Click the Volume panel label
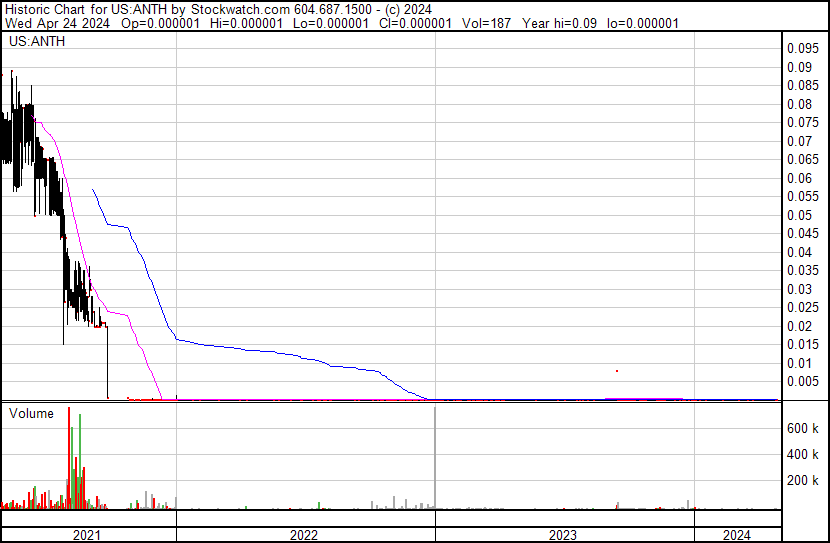830x543 pixels. click(x=31, y=413)
